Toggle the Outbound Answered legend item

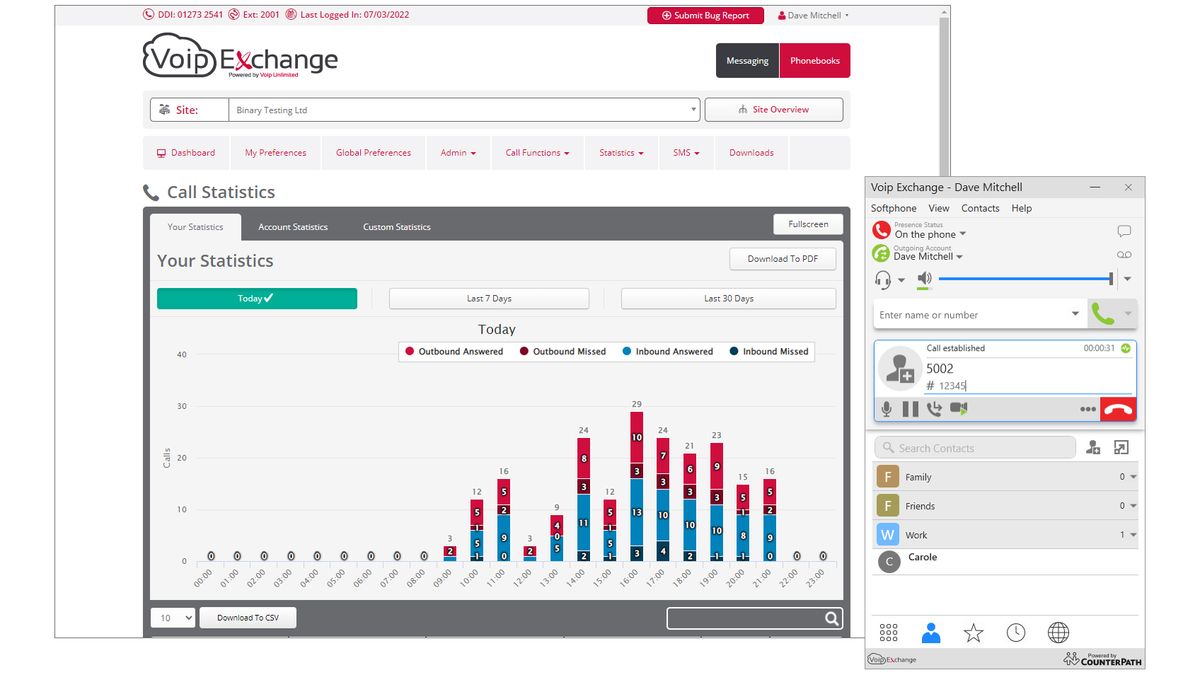click(456, 351)
